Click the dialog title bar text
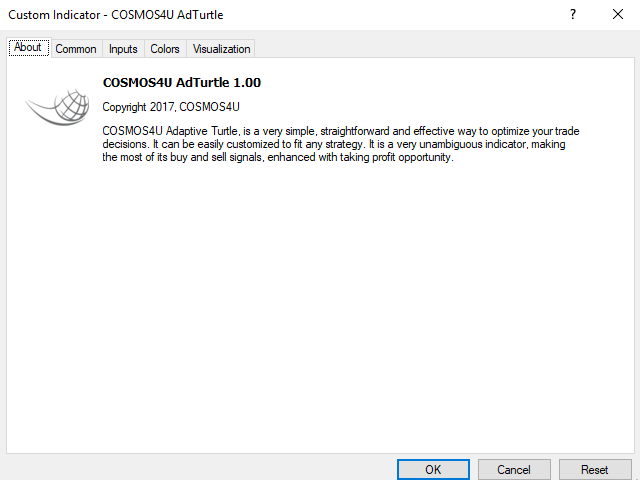 116,15
